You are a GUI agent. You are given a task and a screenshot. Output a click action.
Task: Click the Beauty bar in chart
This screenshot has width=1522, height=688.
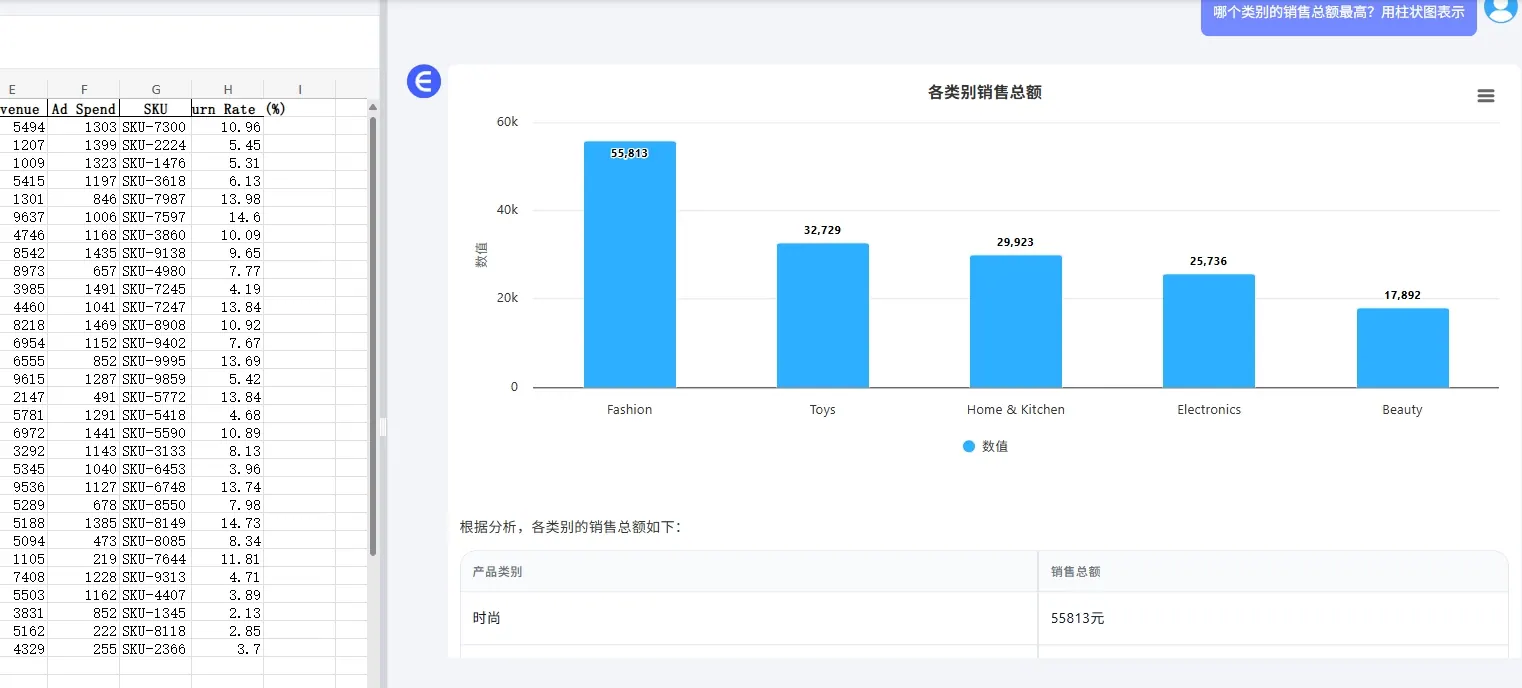[1402, 348]
